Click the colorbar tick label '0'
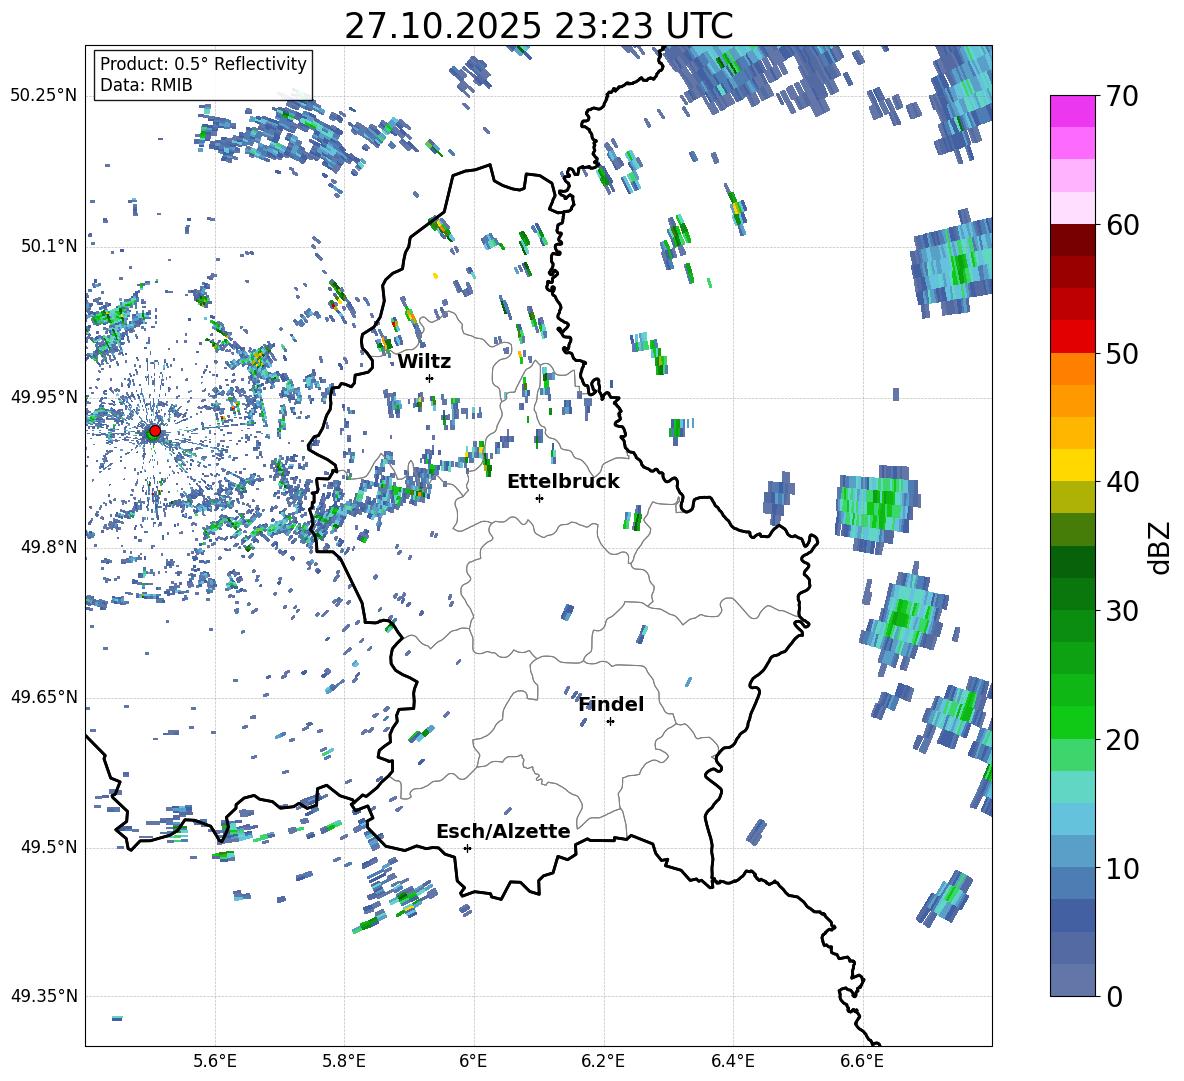 [x=1114, y=997]
